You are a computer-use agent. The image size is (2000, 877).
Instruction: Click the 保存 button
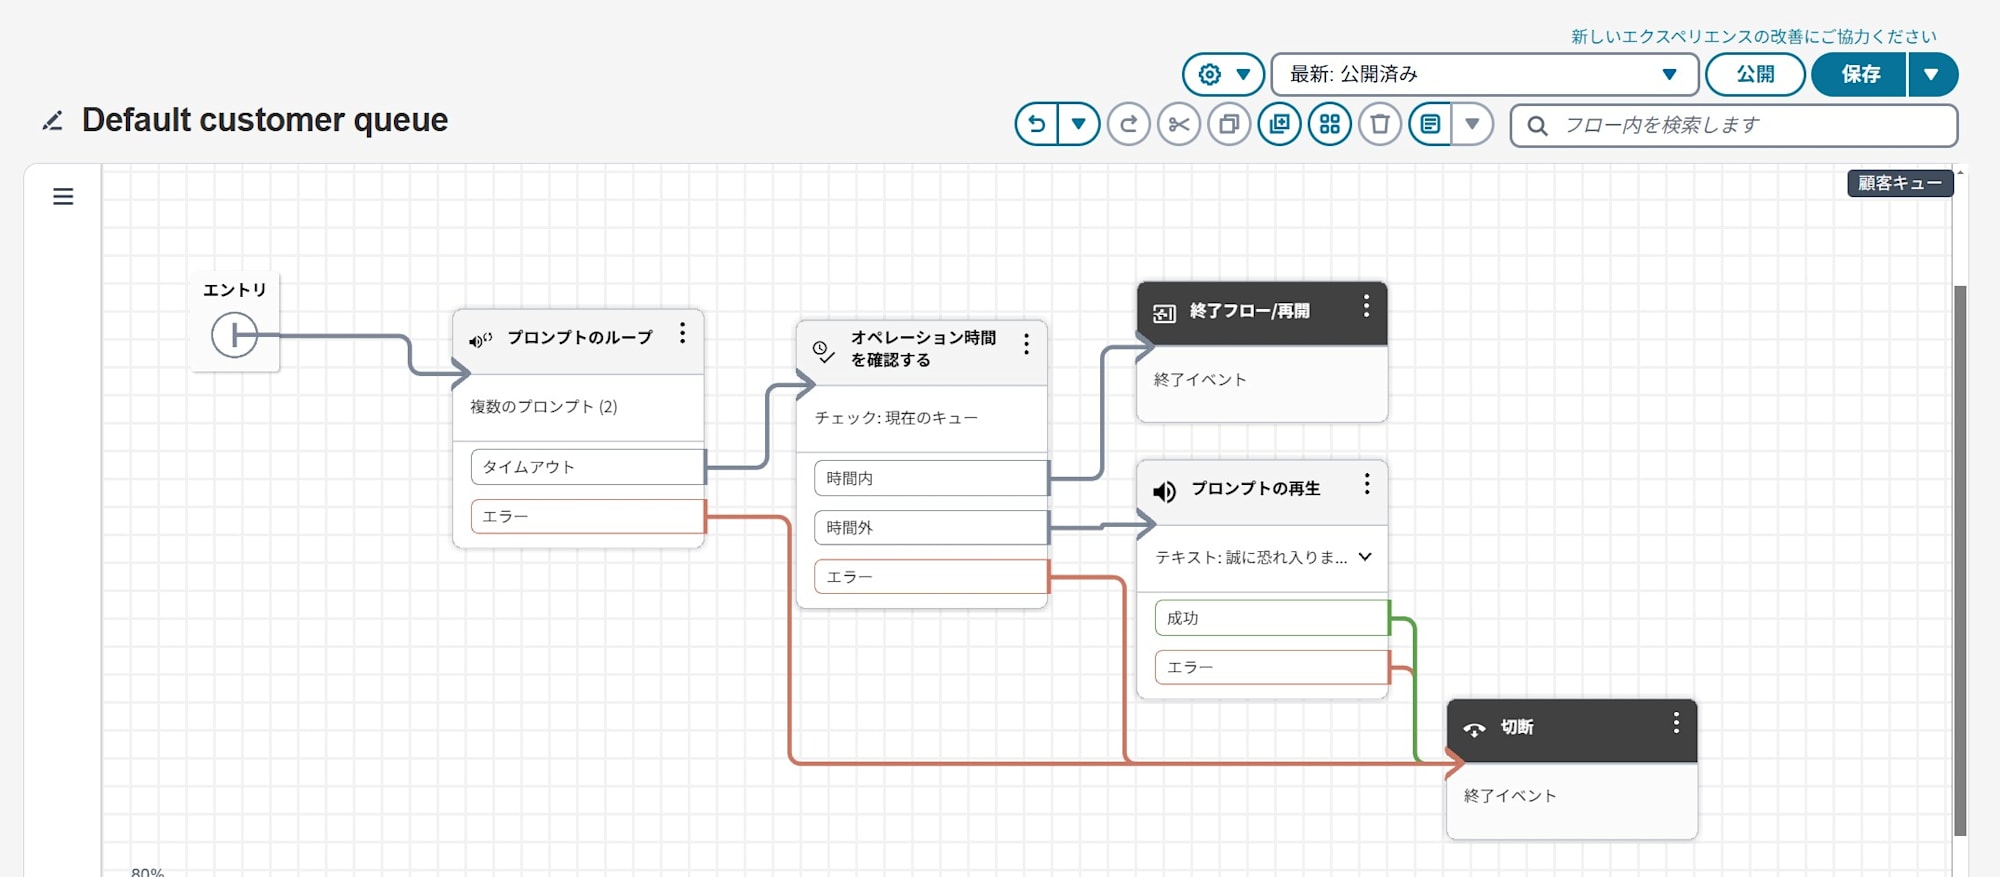point(1859,74)
